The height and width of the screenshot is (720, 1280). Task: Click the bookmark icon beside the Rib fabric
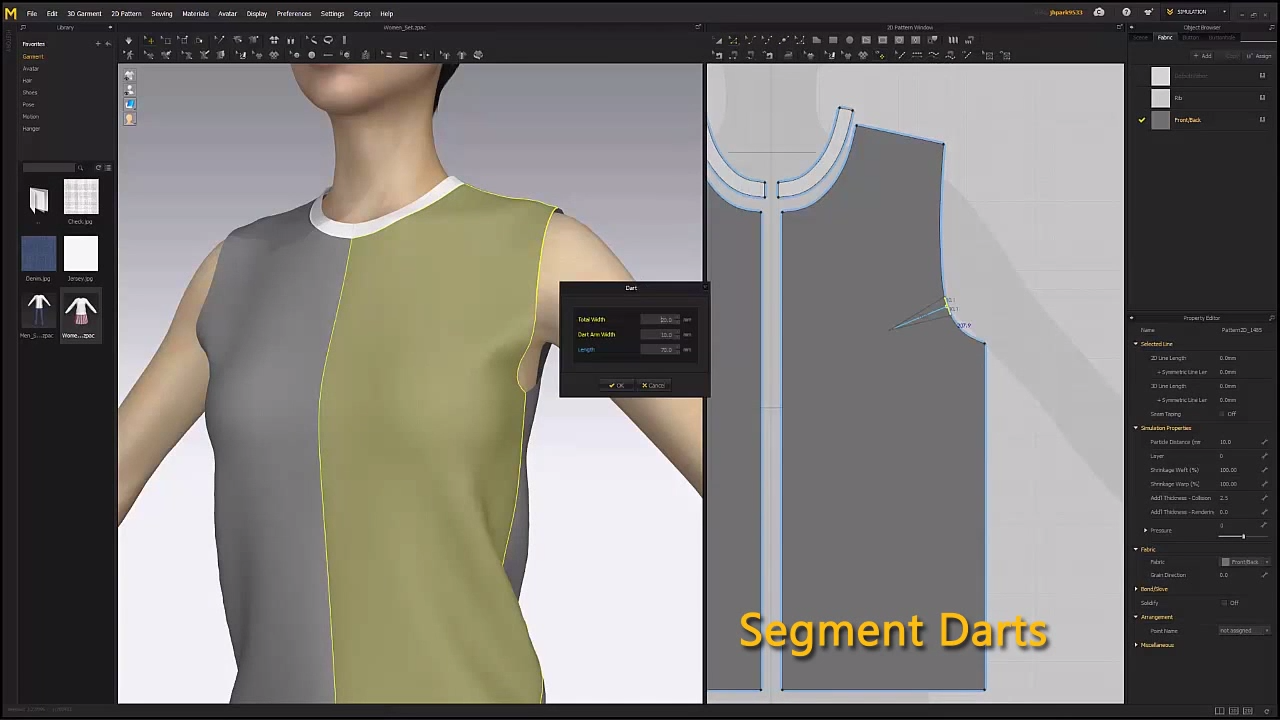click(x=1262, y=98)
